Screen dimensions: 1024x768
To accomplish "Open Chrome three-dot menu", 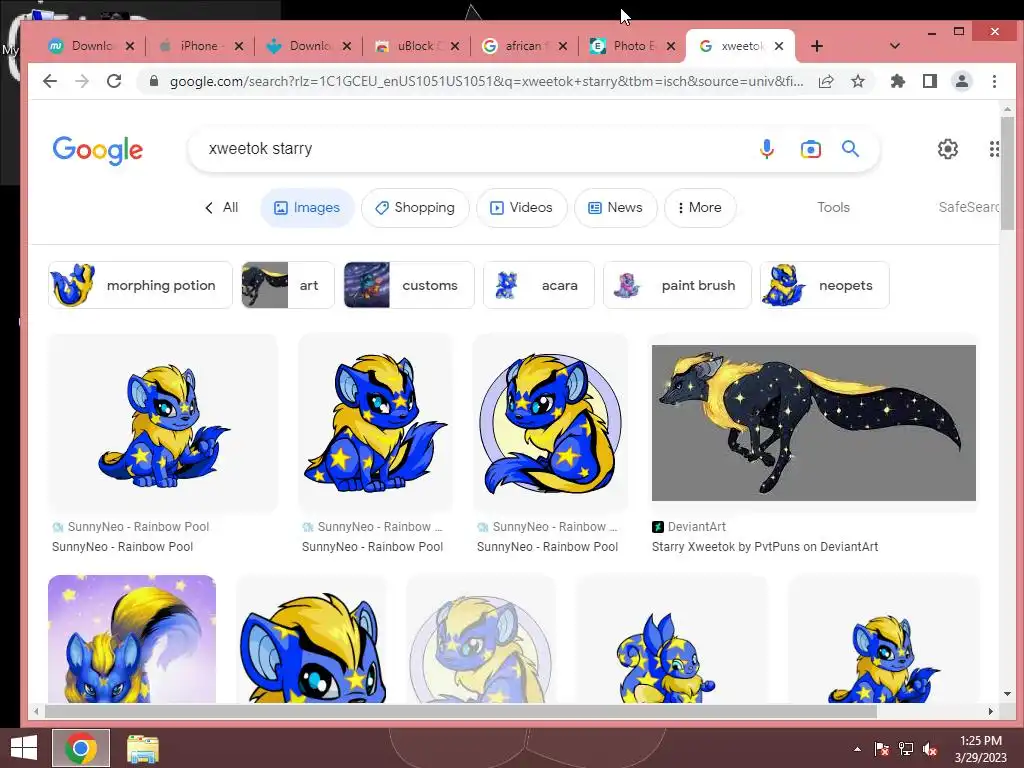I will click(x=994, y=81).
